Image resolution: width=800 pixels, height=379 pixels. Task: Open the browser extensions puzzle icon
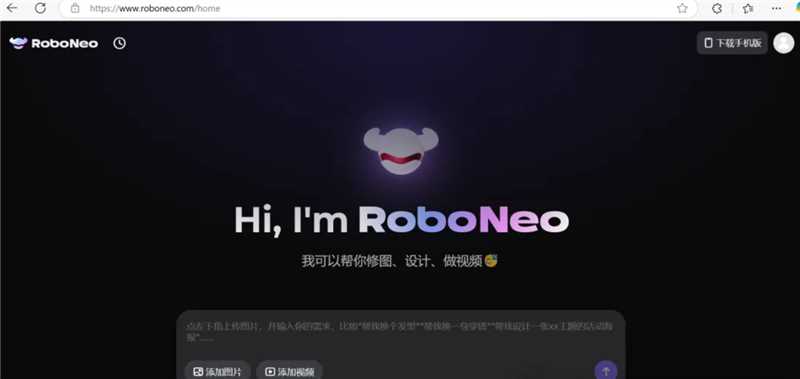(717, 8)
